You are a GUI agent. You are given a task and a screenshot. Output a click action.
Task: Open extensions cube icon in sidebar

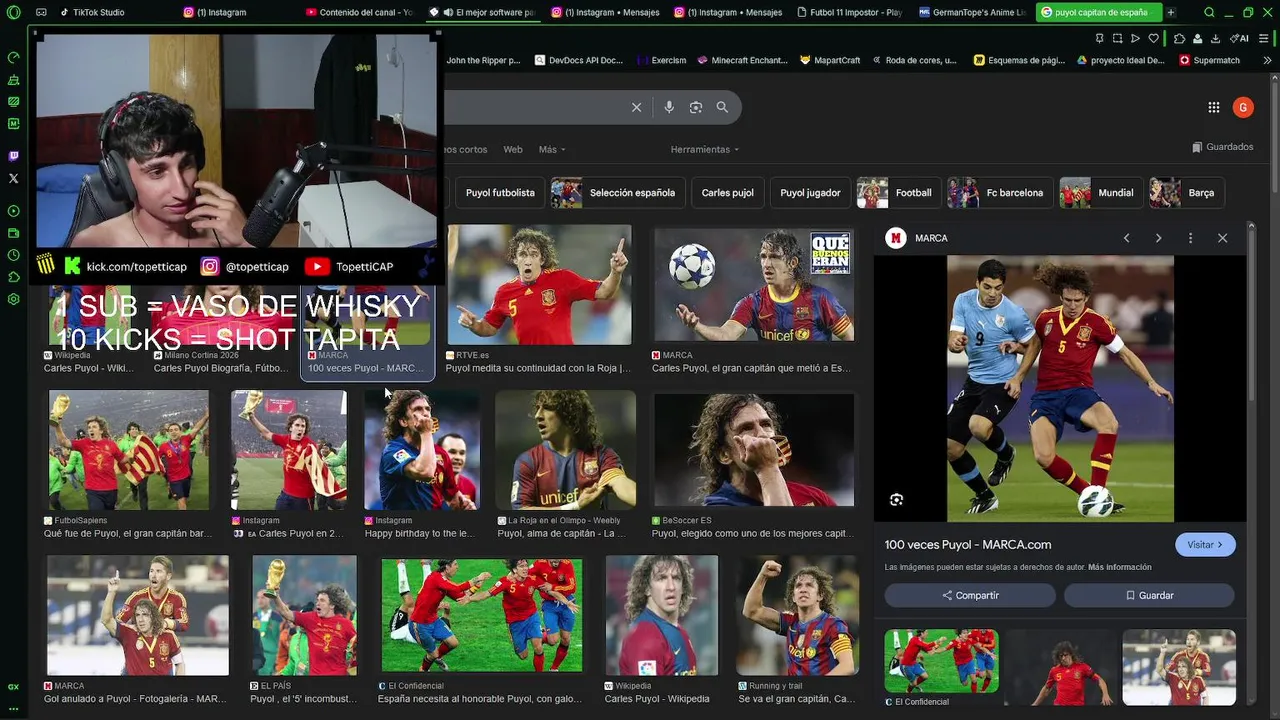[x=14, y=277]
